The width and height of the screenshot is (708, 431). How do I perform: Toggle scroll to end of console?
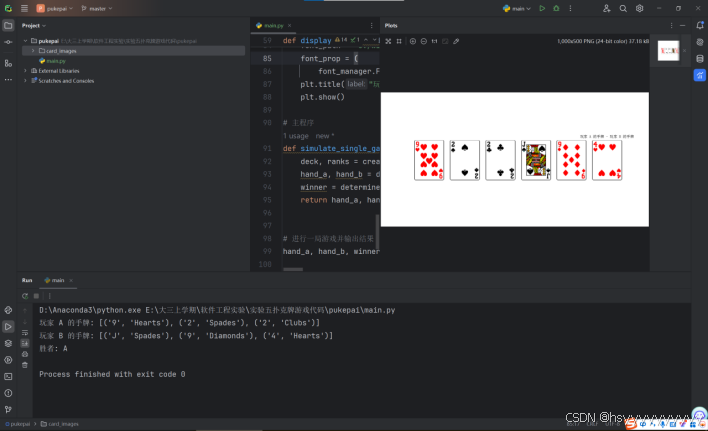(x=25, y=343)
